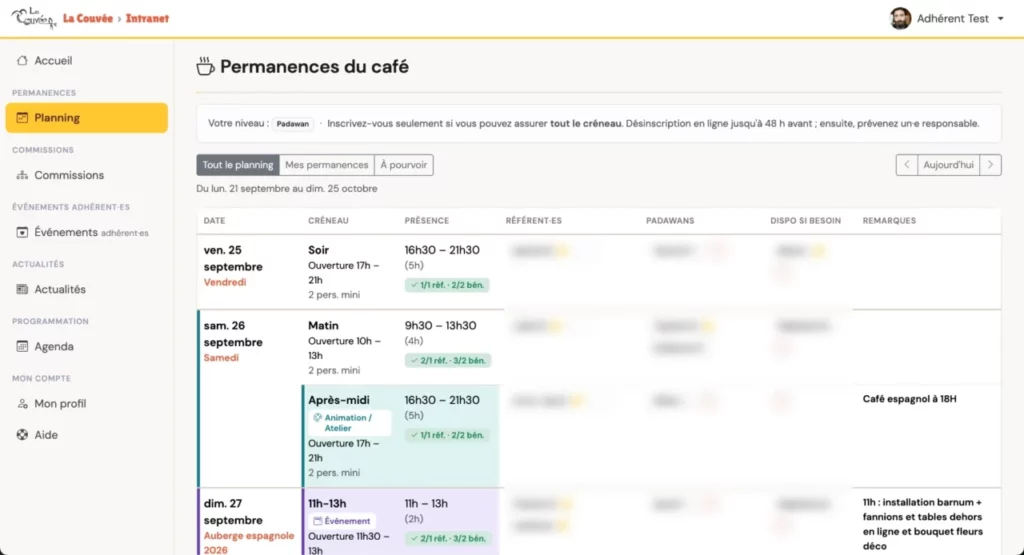Click the Auberge espagnole 2026 label
This screenshot has width=1024, height=555.
249,543
